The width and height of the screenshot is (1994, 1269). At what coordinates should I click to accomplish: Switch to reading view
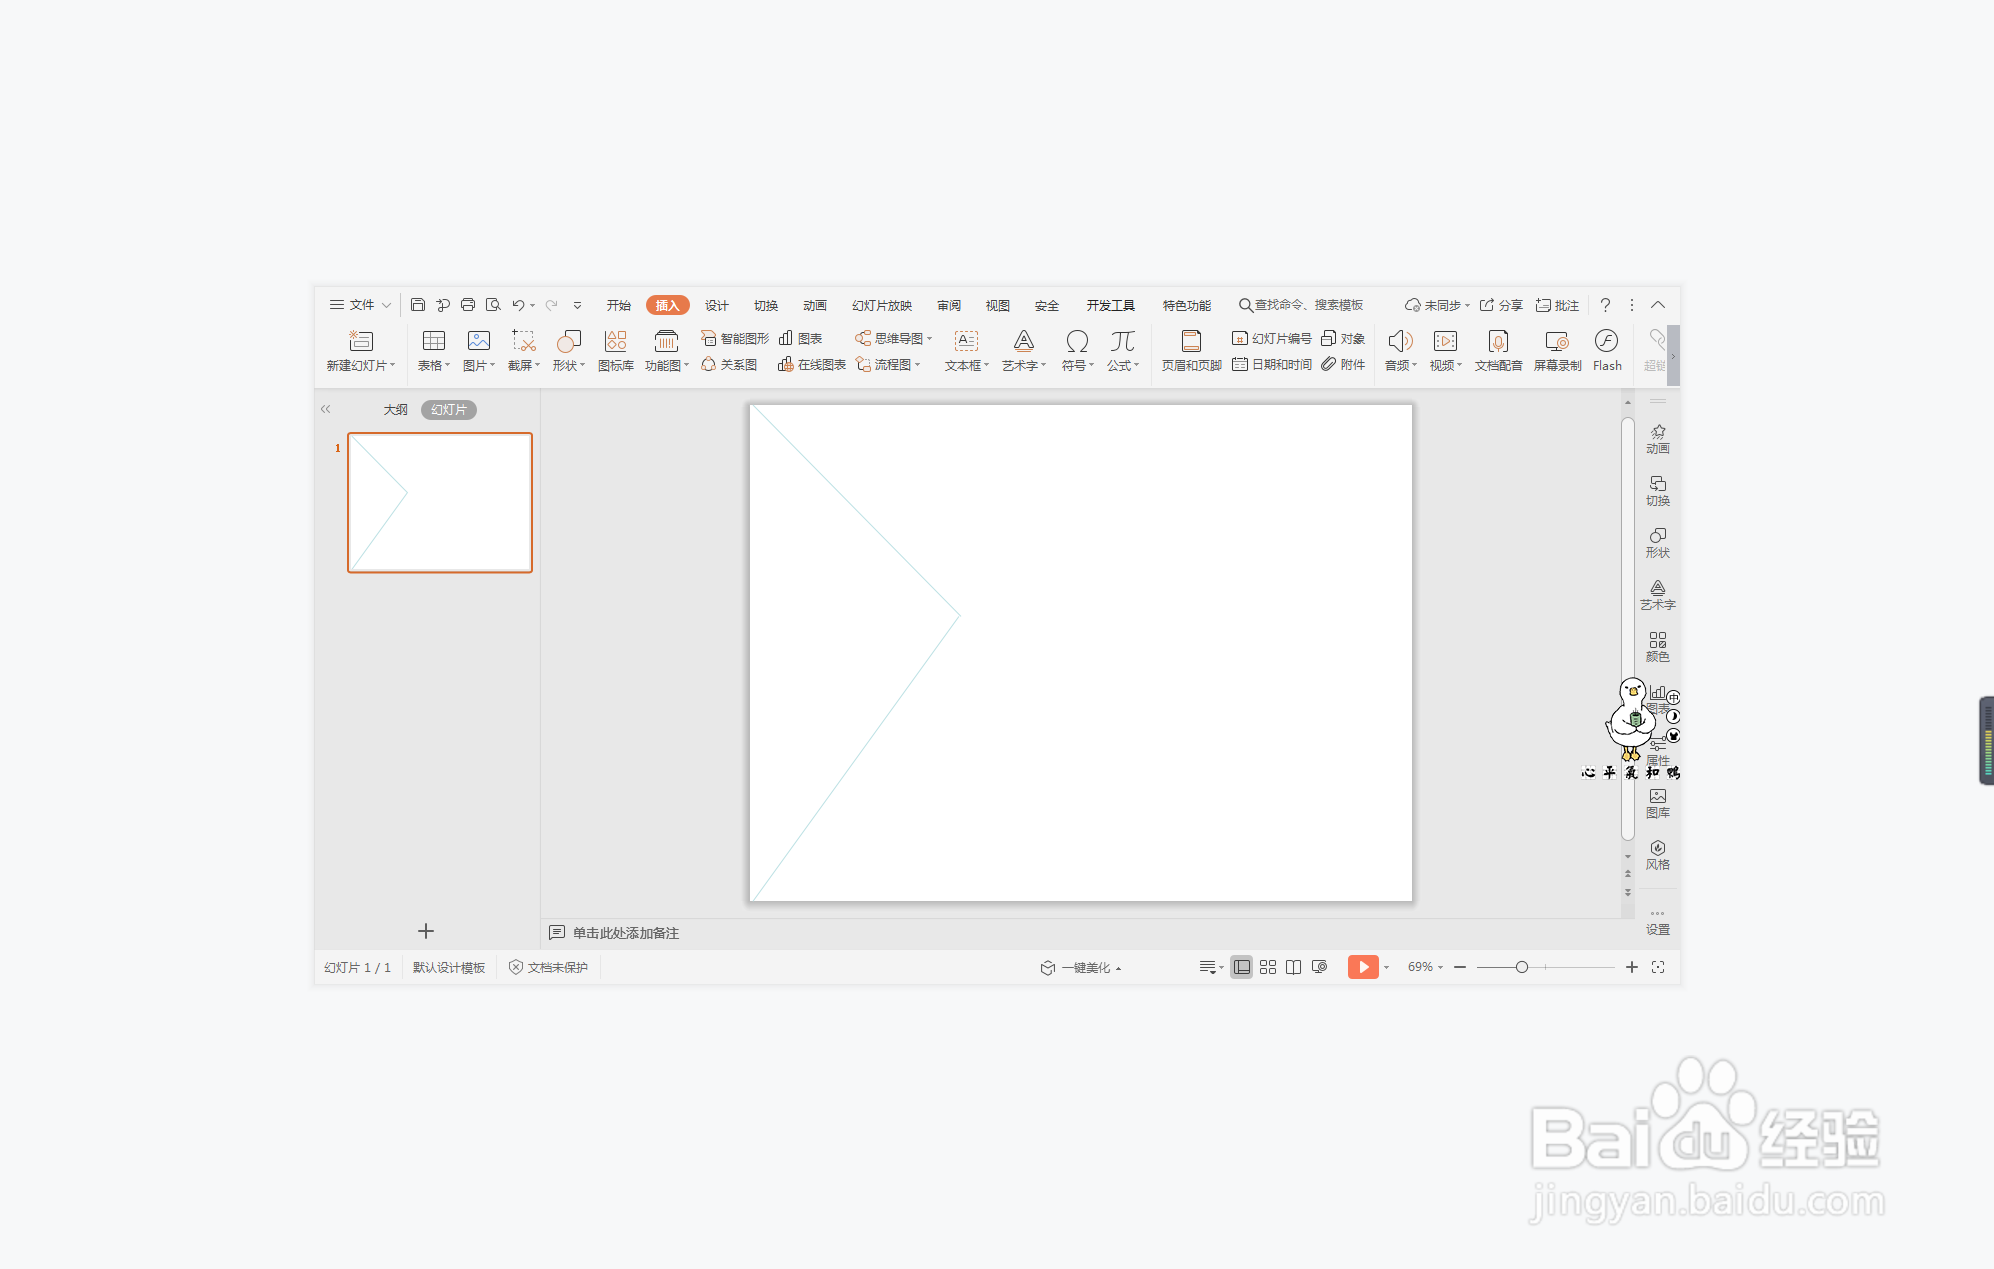tap(1293, 967)
